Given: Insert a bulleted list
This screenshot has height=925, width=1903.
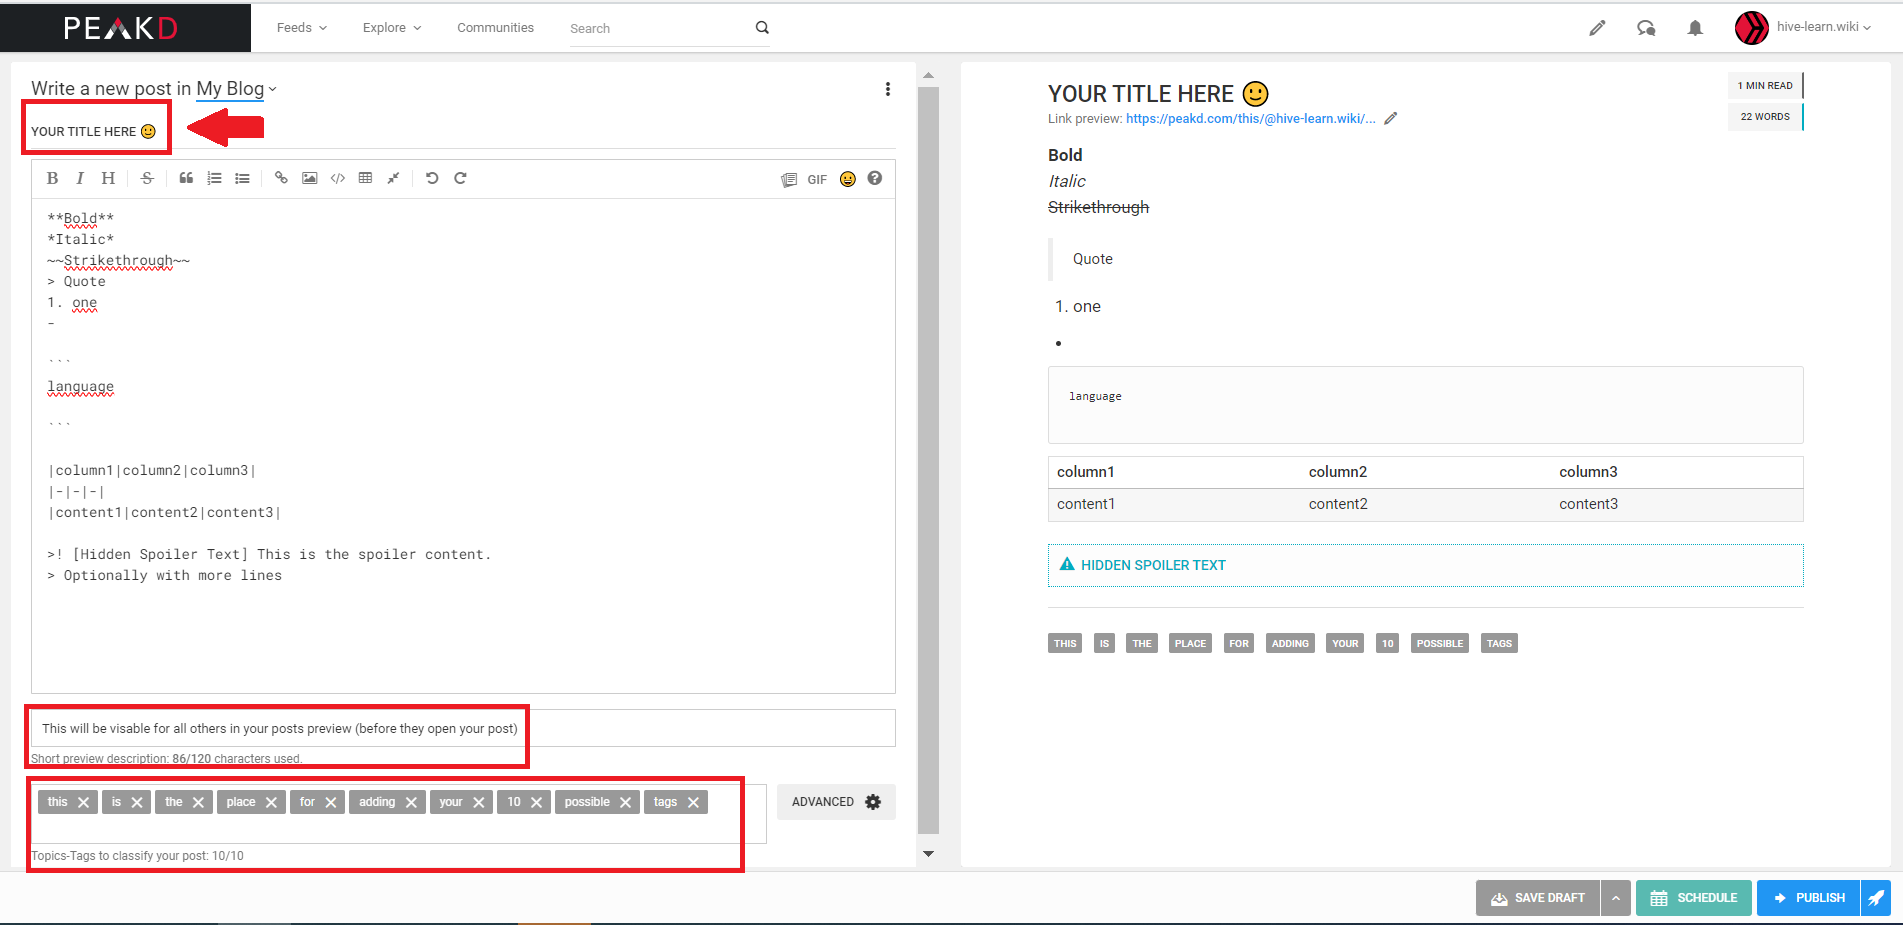Looking at the screenshot, I should pyautogui.click(x=242, y=178).
